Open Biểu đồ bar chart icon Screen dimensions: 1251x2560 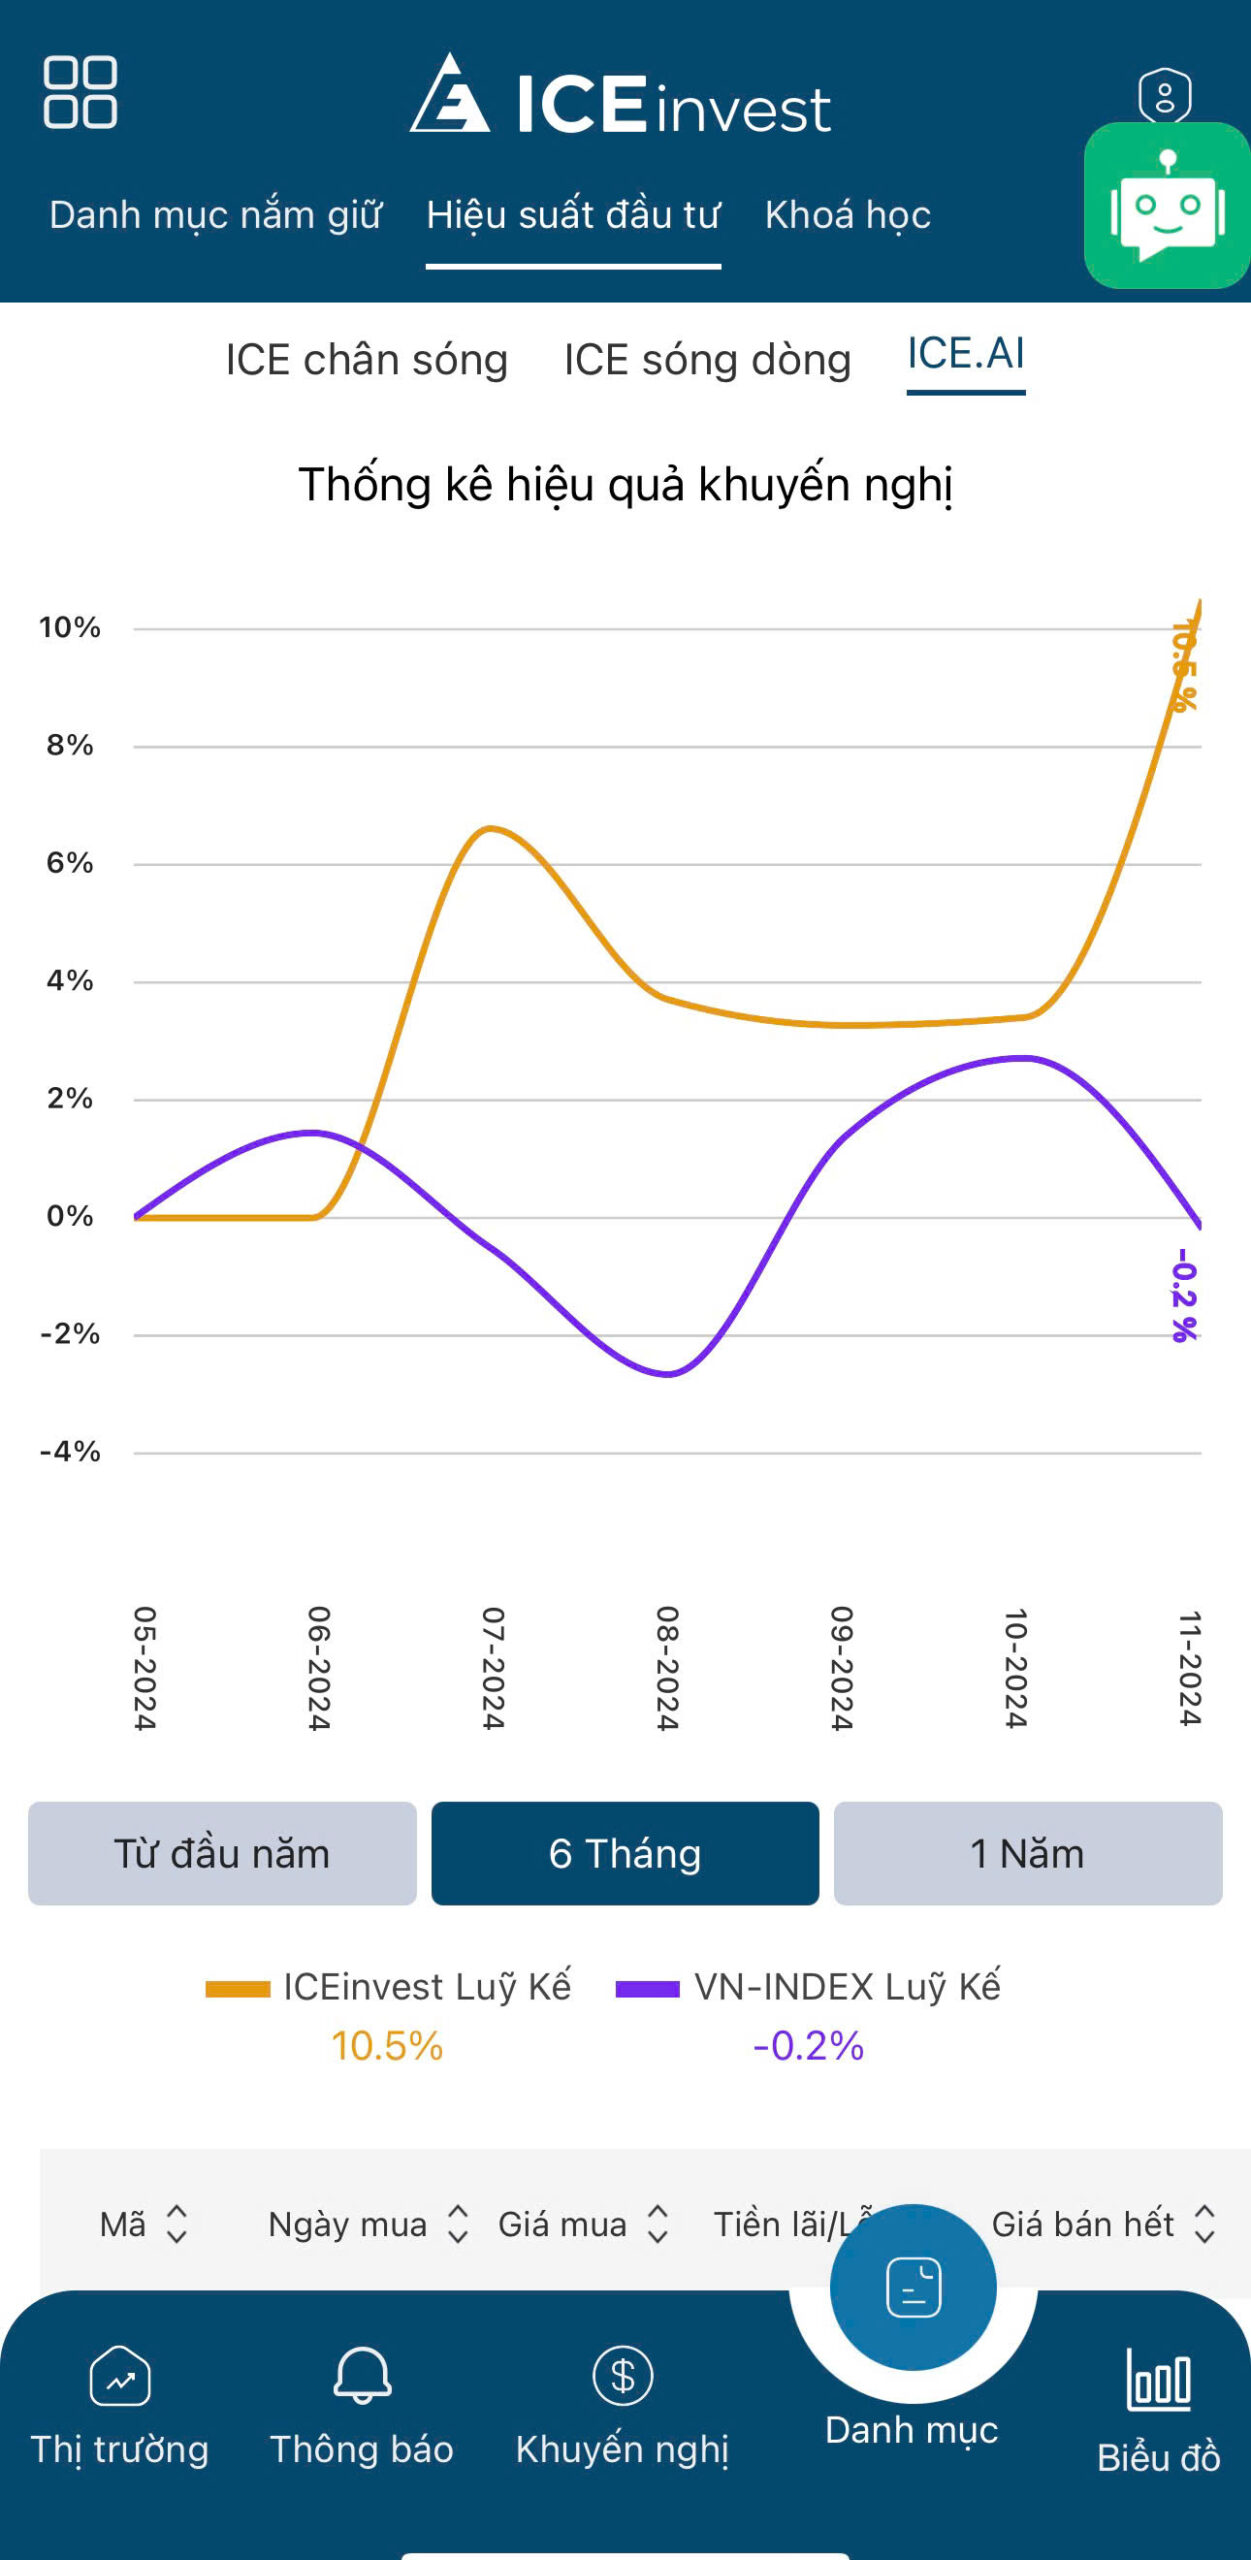(x=1159, y=2380)
